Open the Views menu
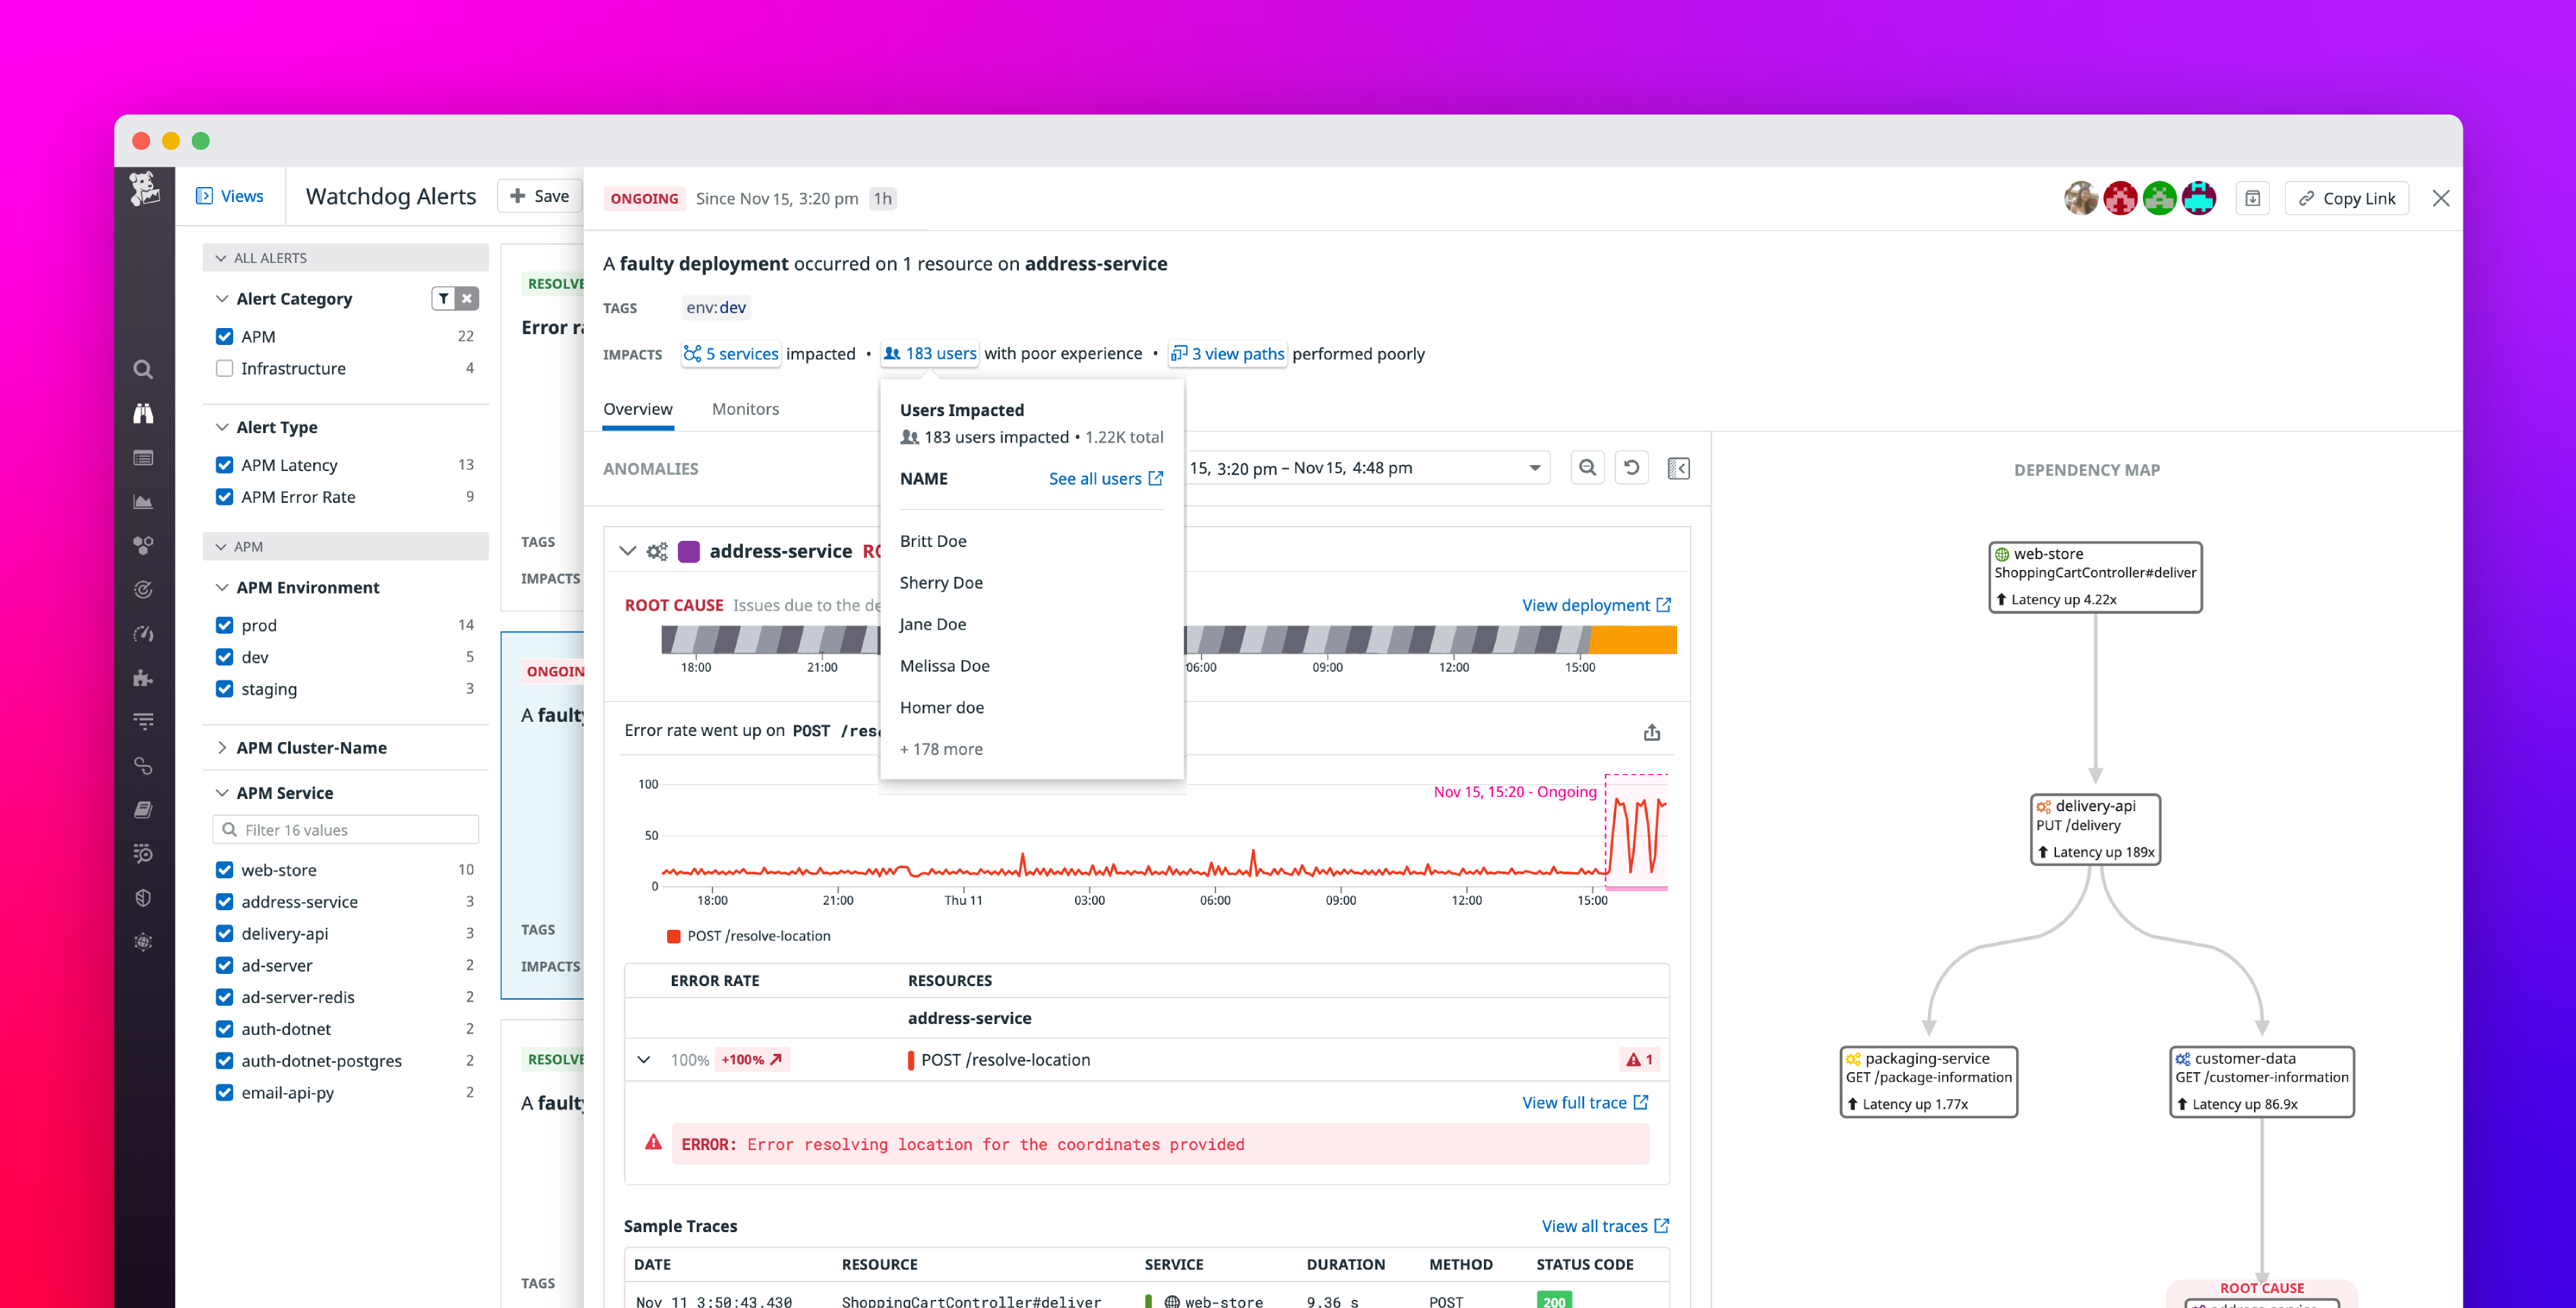The width and height of the screenshot is (2576, 1308). click(231, 196)
